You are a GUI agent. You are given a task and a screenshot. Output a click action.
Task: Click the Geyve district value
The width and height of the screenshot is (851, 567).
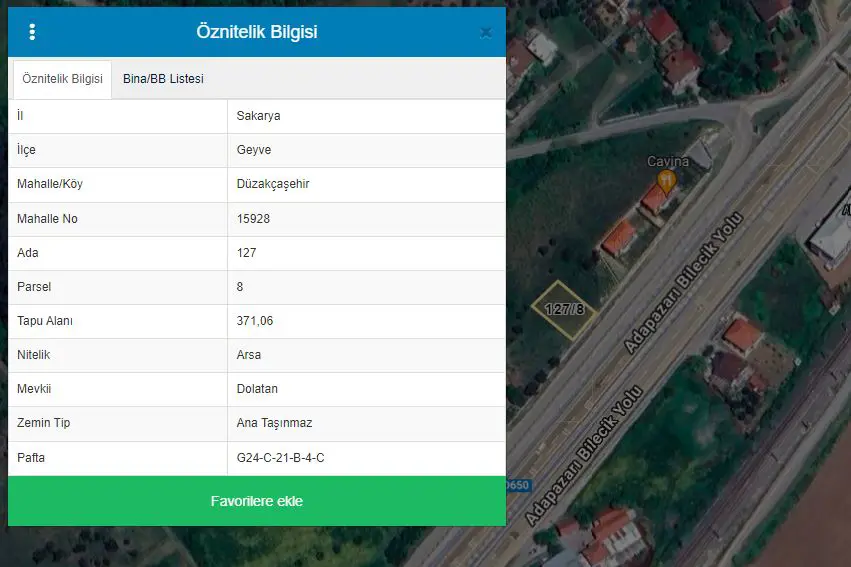coord(253,150)
